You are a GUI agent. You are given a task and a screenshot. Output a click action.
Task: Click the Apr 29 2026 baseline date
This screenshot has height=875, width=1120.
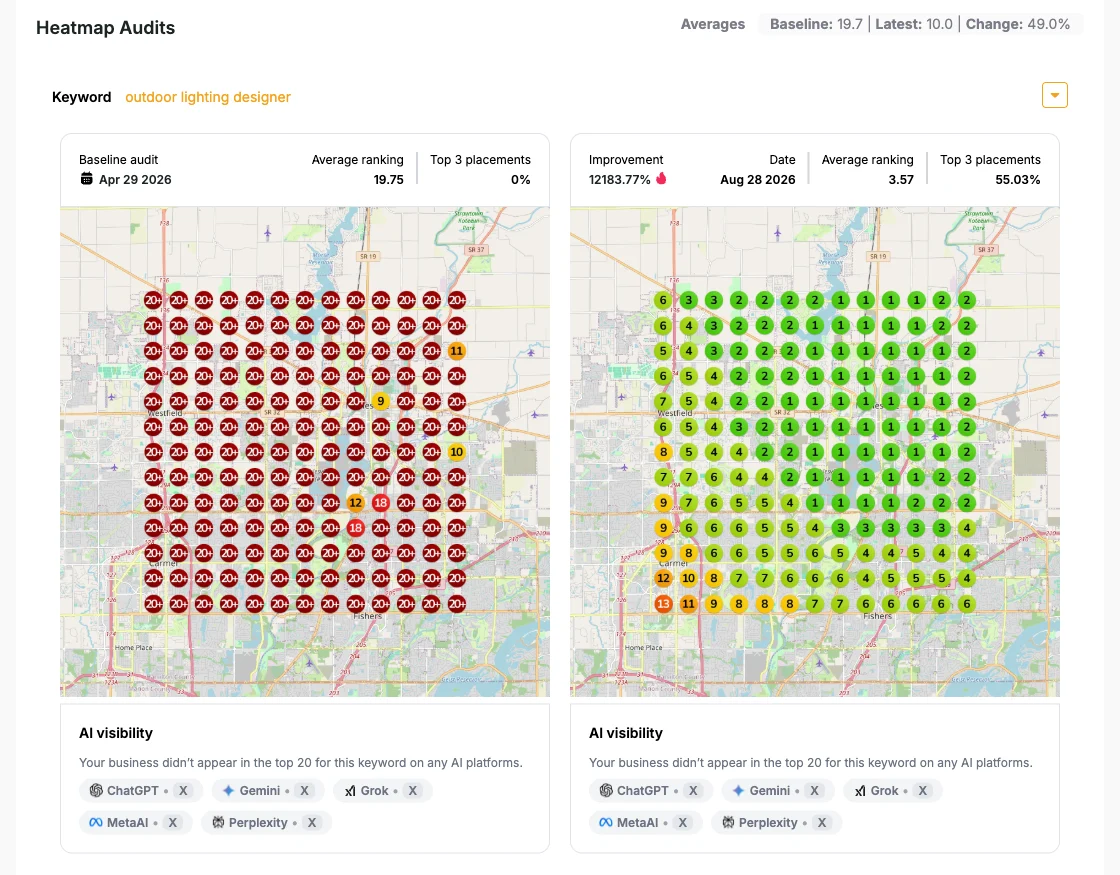[135, 179]
